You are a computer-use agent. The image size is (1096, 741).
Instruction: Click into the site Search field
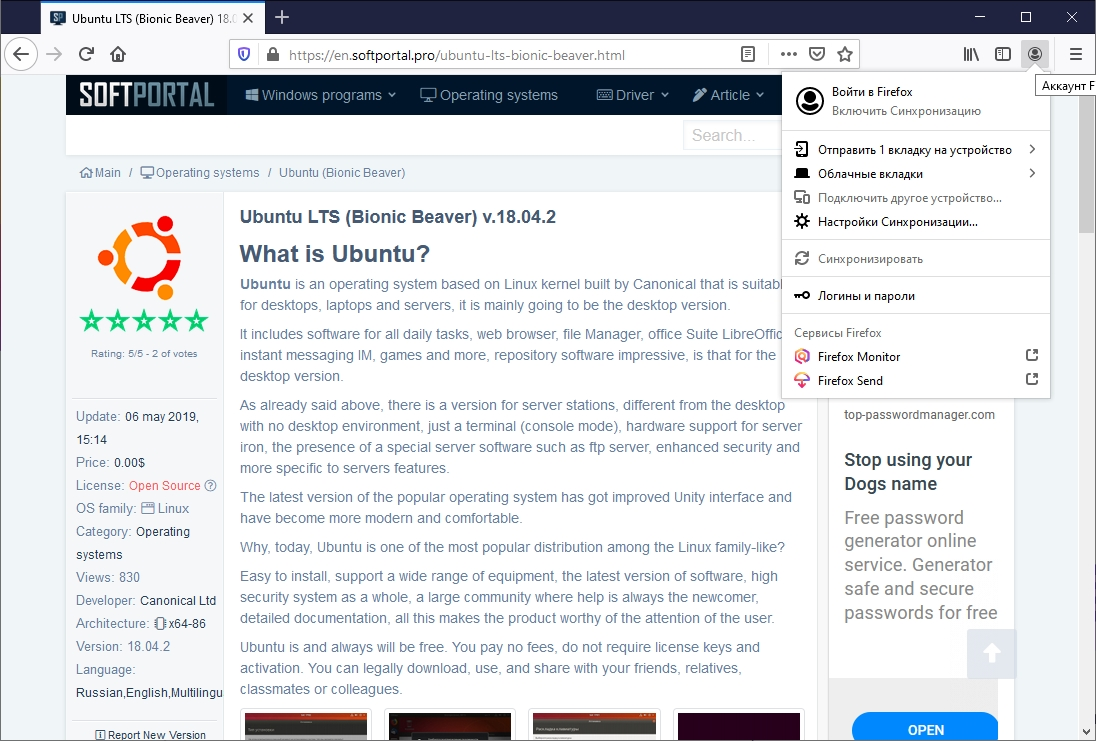(733, 135)
